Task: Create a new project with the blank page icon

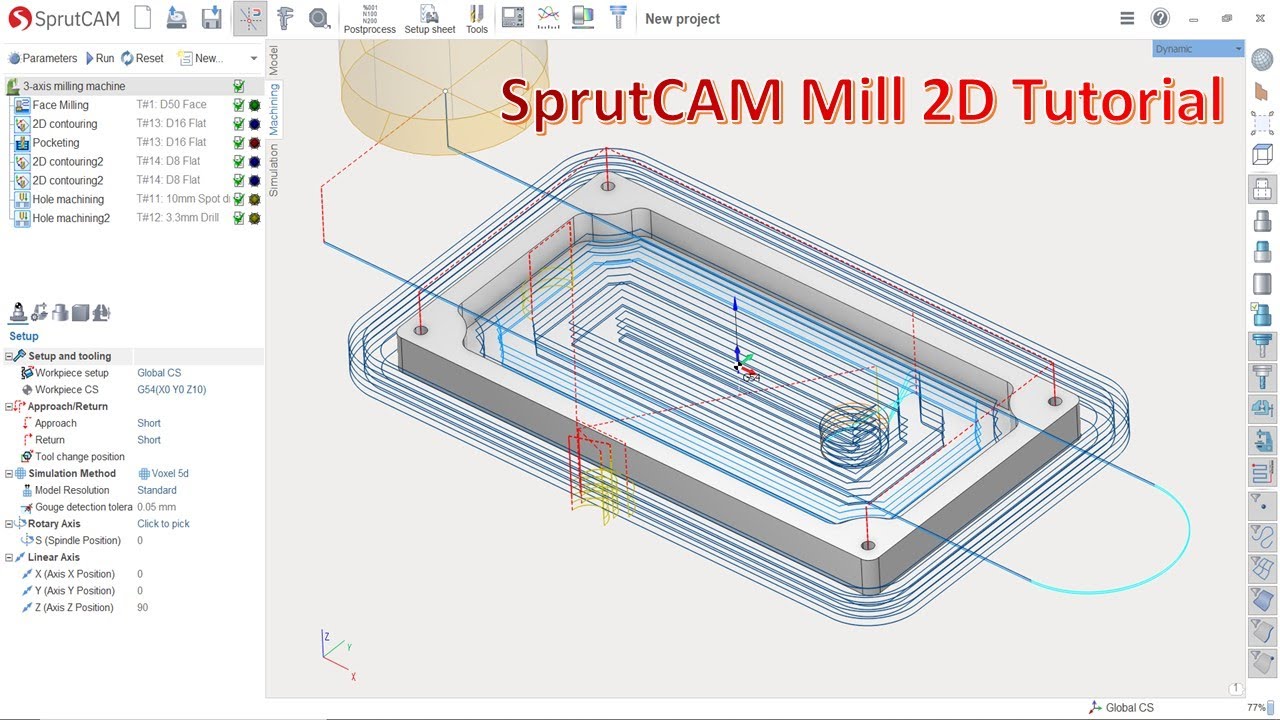Action: (x=143, y=18)
